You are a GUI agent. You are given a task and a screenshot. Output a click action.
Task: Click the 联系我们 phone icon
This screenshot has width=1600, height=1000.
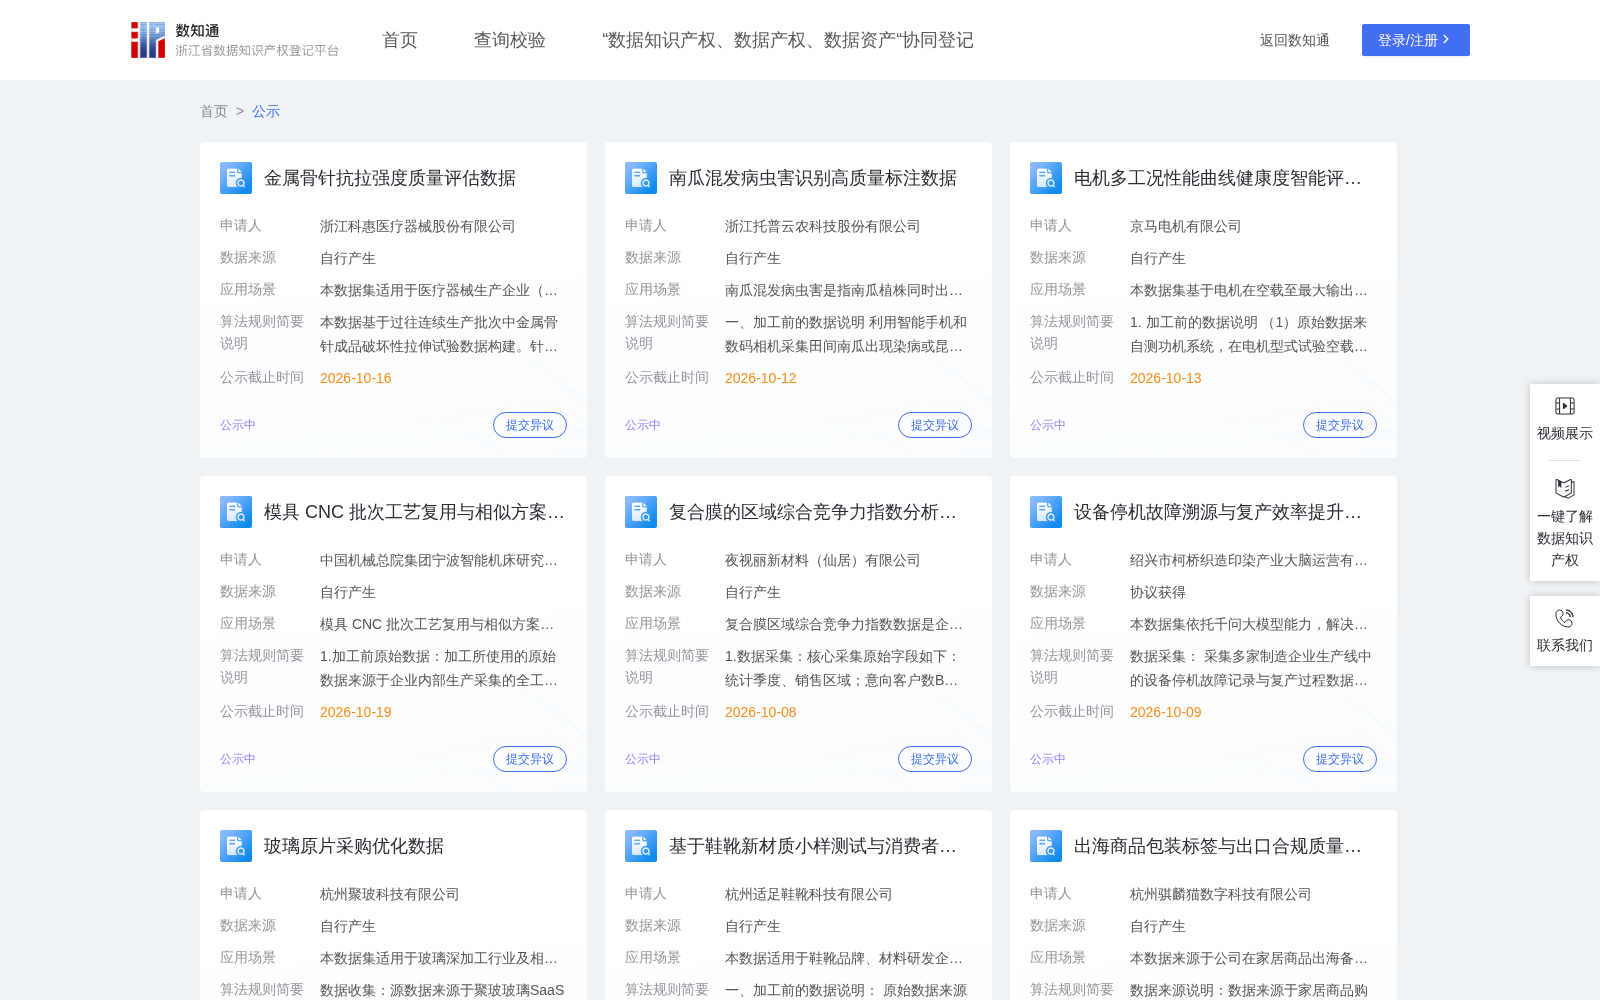[x=1565, y=618]
